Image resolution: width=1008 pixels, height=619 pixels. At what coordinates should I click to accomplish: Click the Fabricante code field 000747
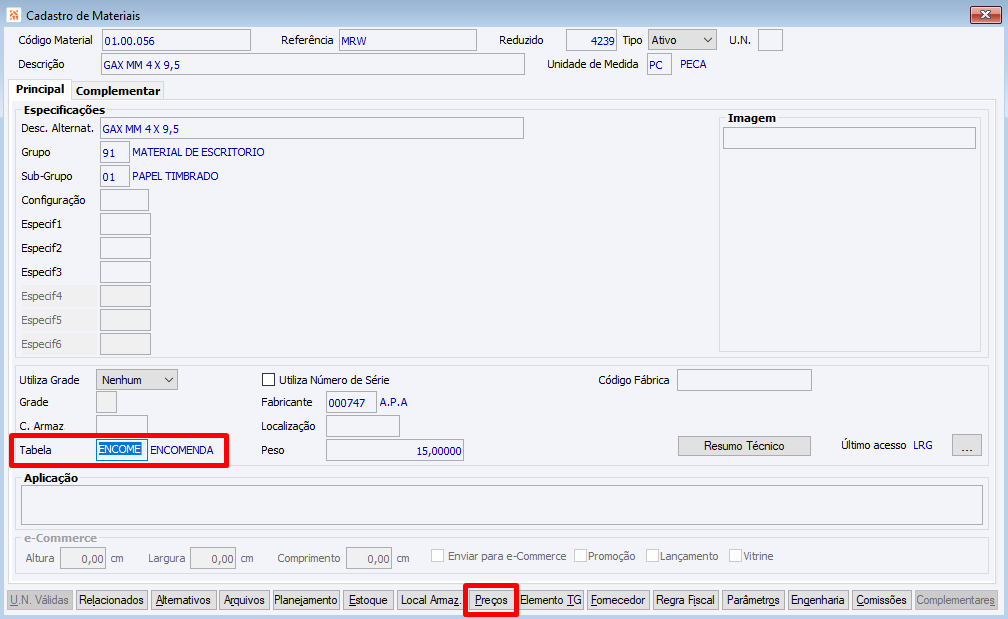[351, 402]
